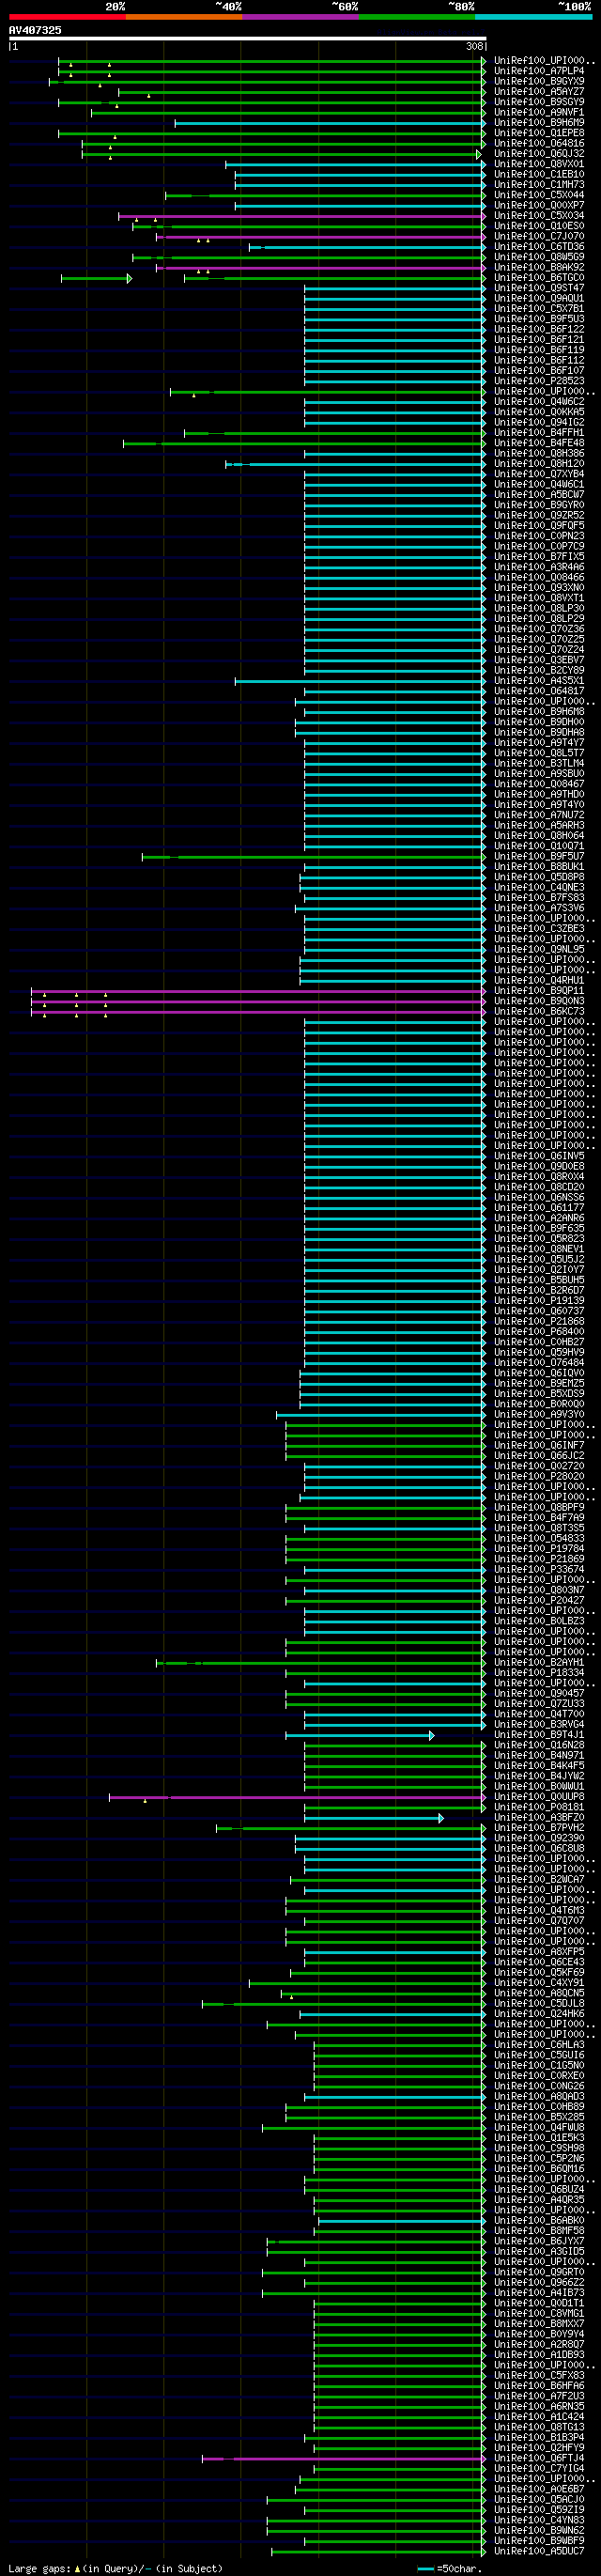Screen dimensions: 601x2576
Task: Select UniRef100_C8VMG1 hit
Action: pyautogui.click(x=539, y=2314)
